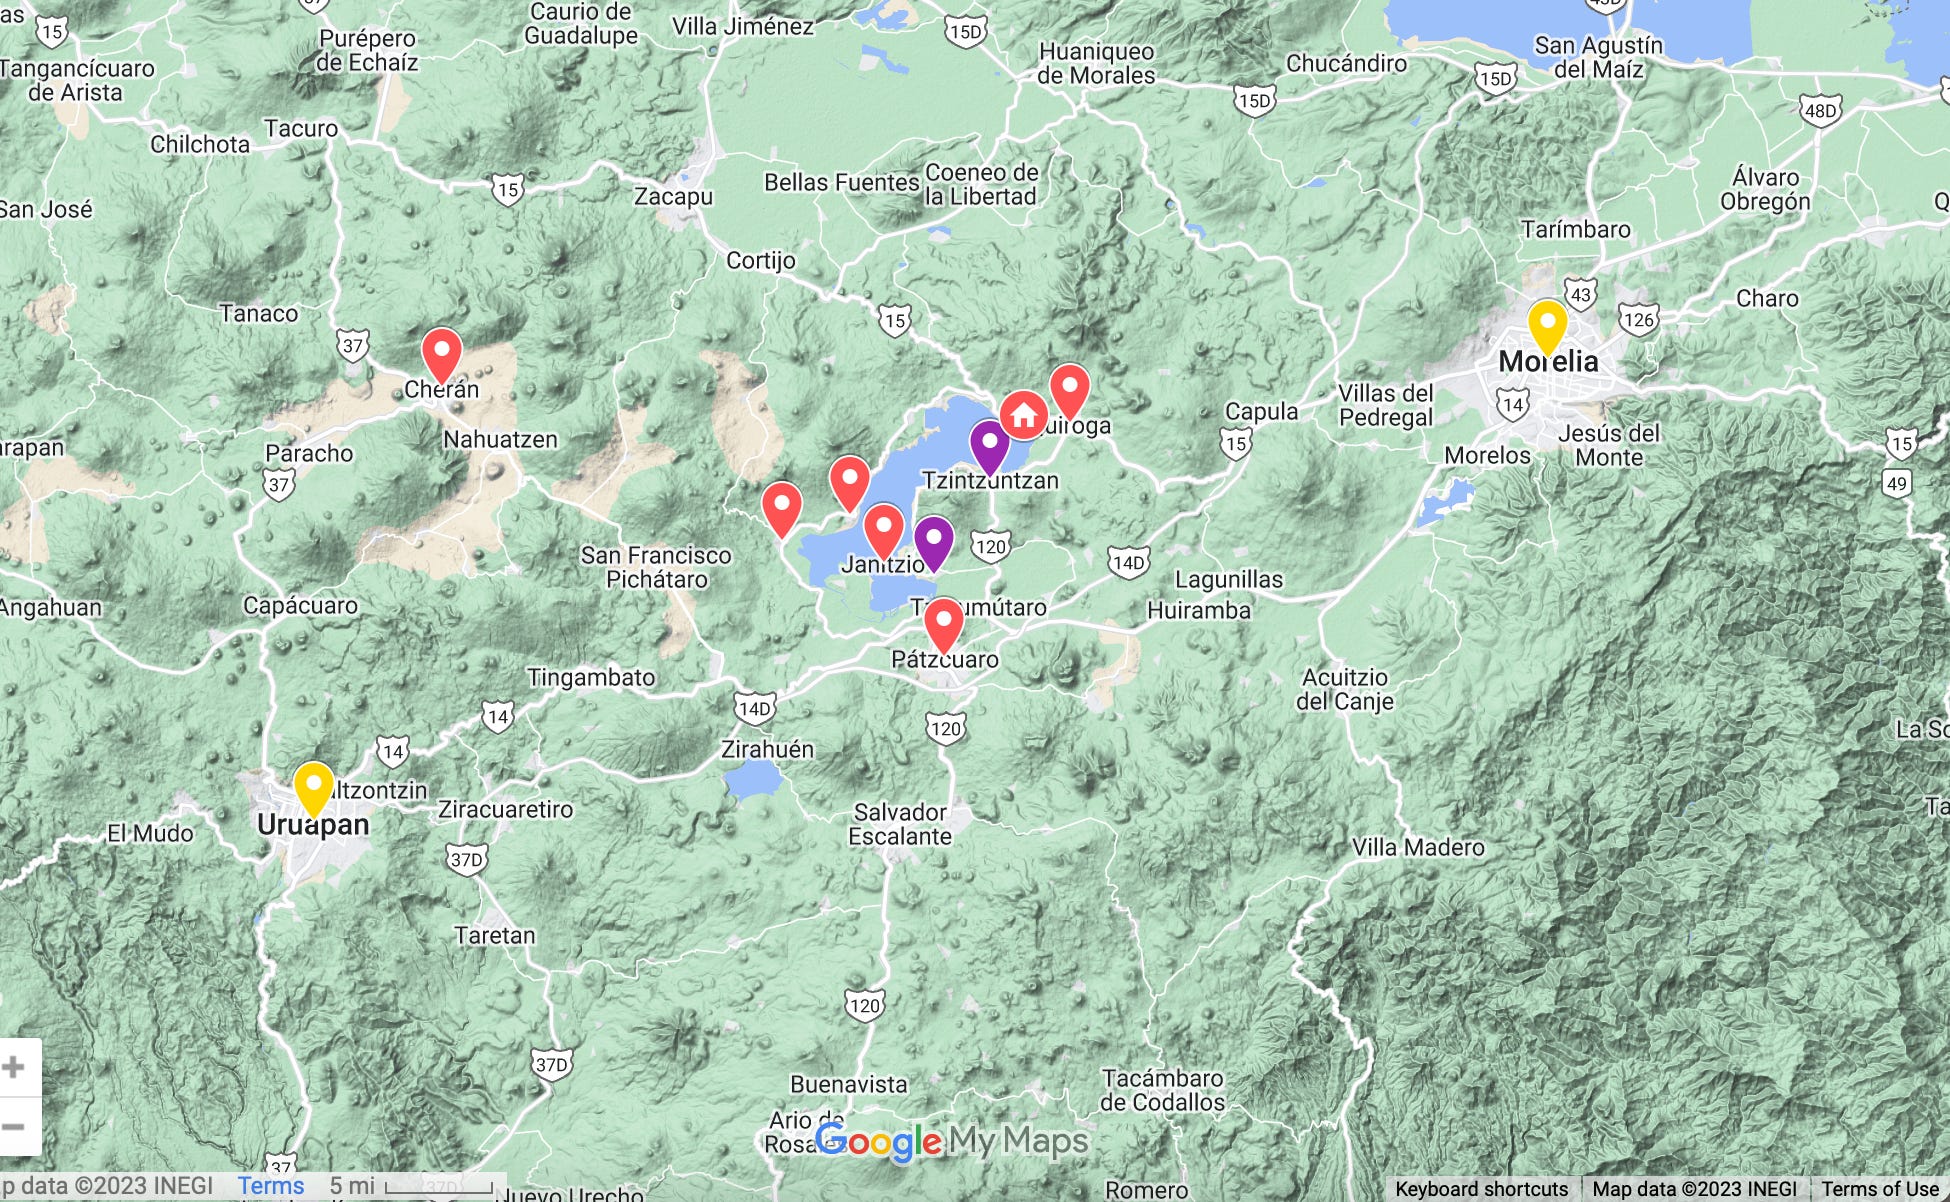
Task: Click the Zirahuén lake on the map
Action: pos(753,780)
